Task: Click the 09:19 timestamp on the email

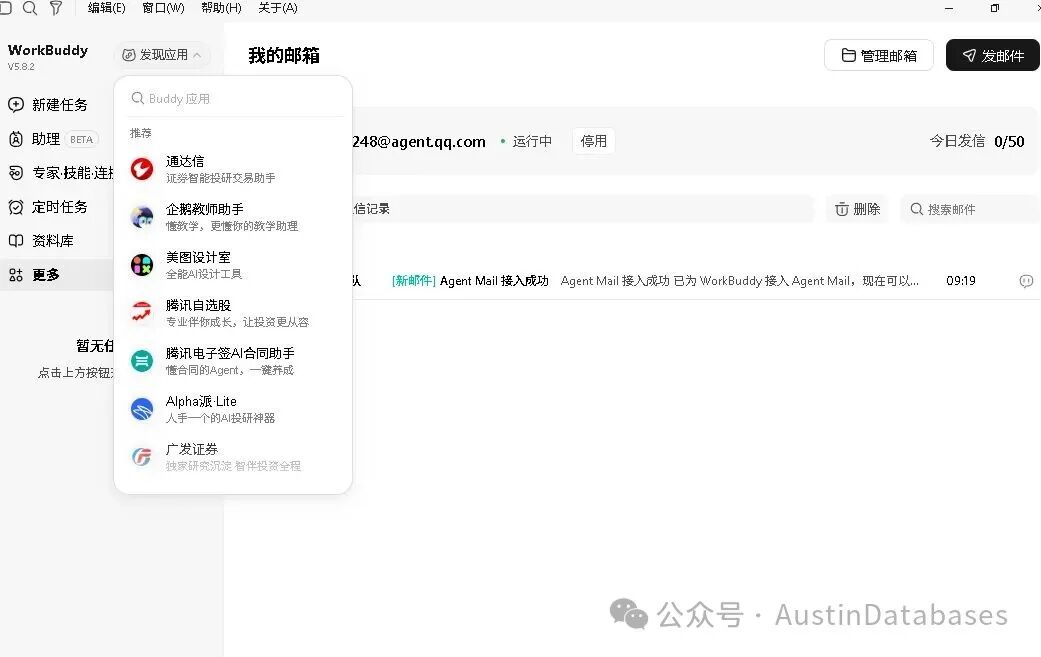Action: pos(961,281)
